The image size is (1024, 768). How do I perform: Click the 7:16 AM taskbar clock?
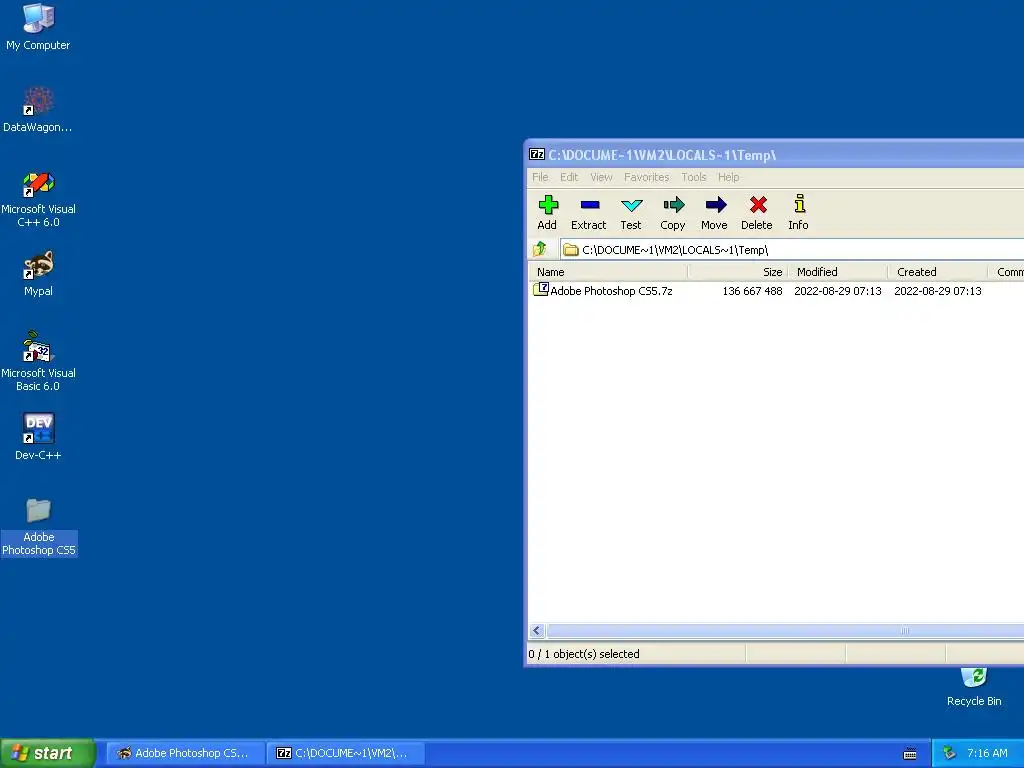click(987, 754)
